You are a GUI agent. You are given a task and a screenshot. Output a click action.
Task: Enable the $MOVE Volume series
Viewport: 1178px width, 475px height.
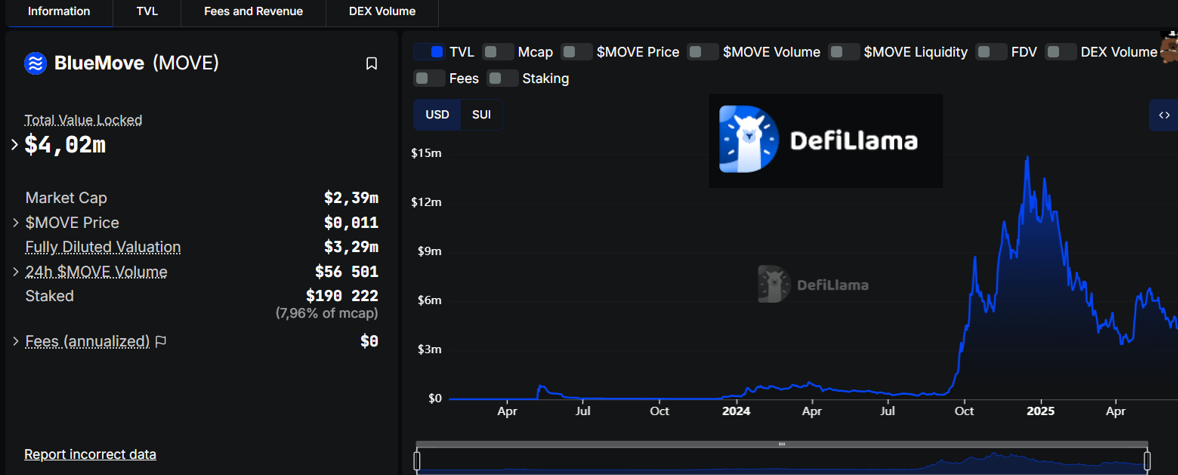pyautogui.click(x=704, y=52)
